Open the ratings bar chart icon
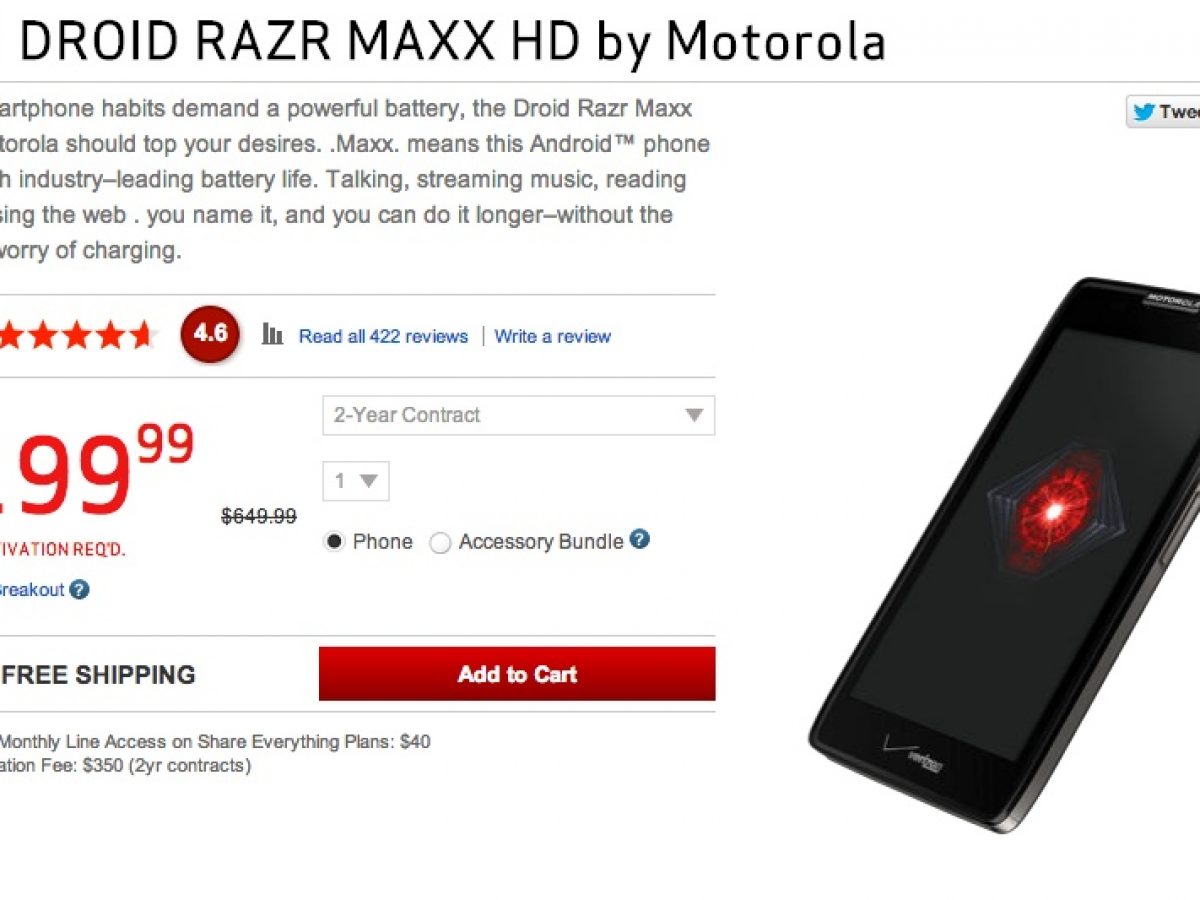Viewport: 1200px width, 900px height. [272, 334]
